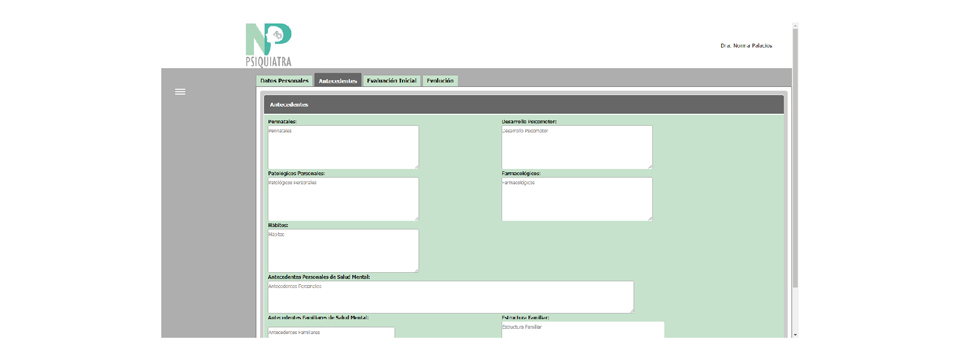Click the page scrollbar up arrow

pos(795,26)
